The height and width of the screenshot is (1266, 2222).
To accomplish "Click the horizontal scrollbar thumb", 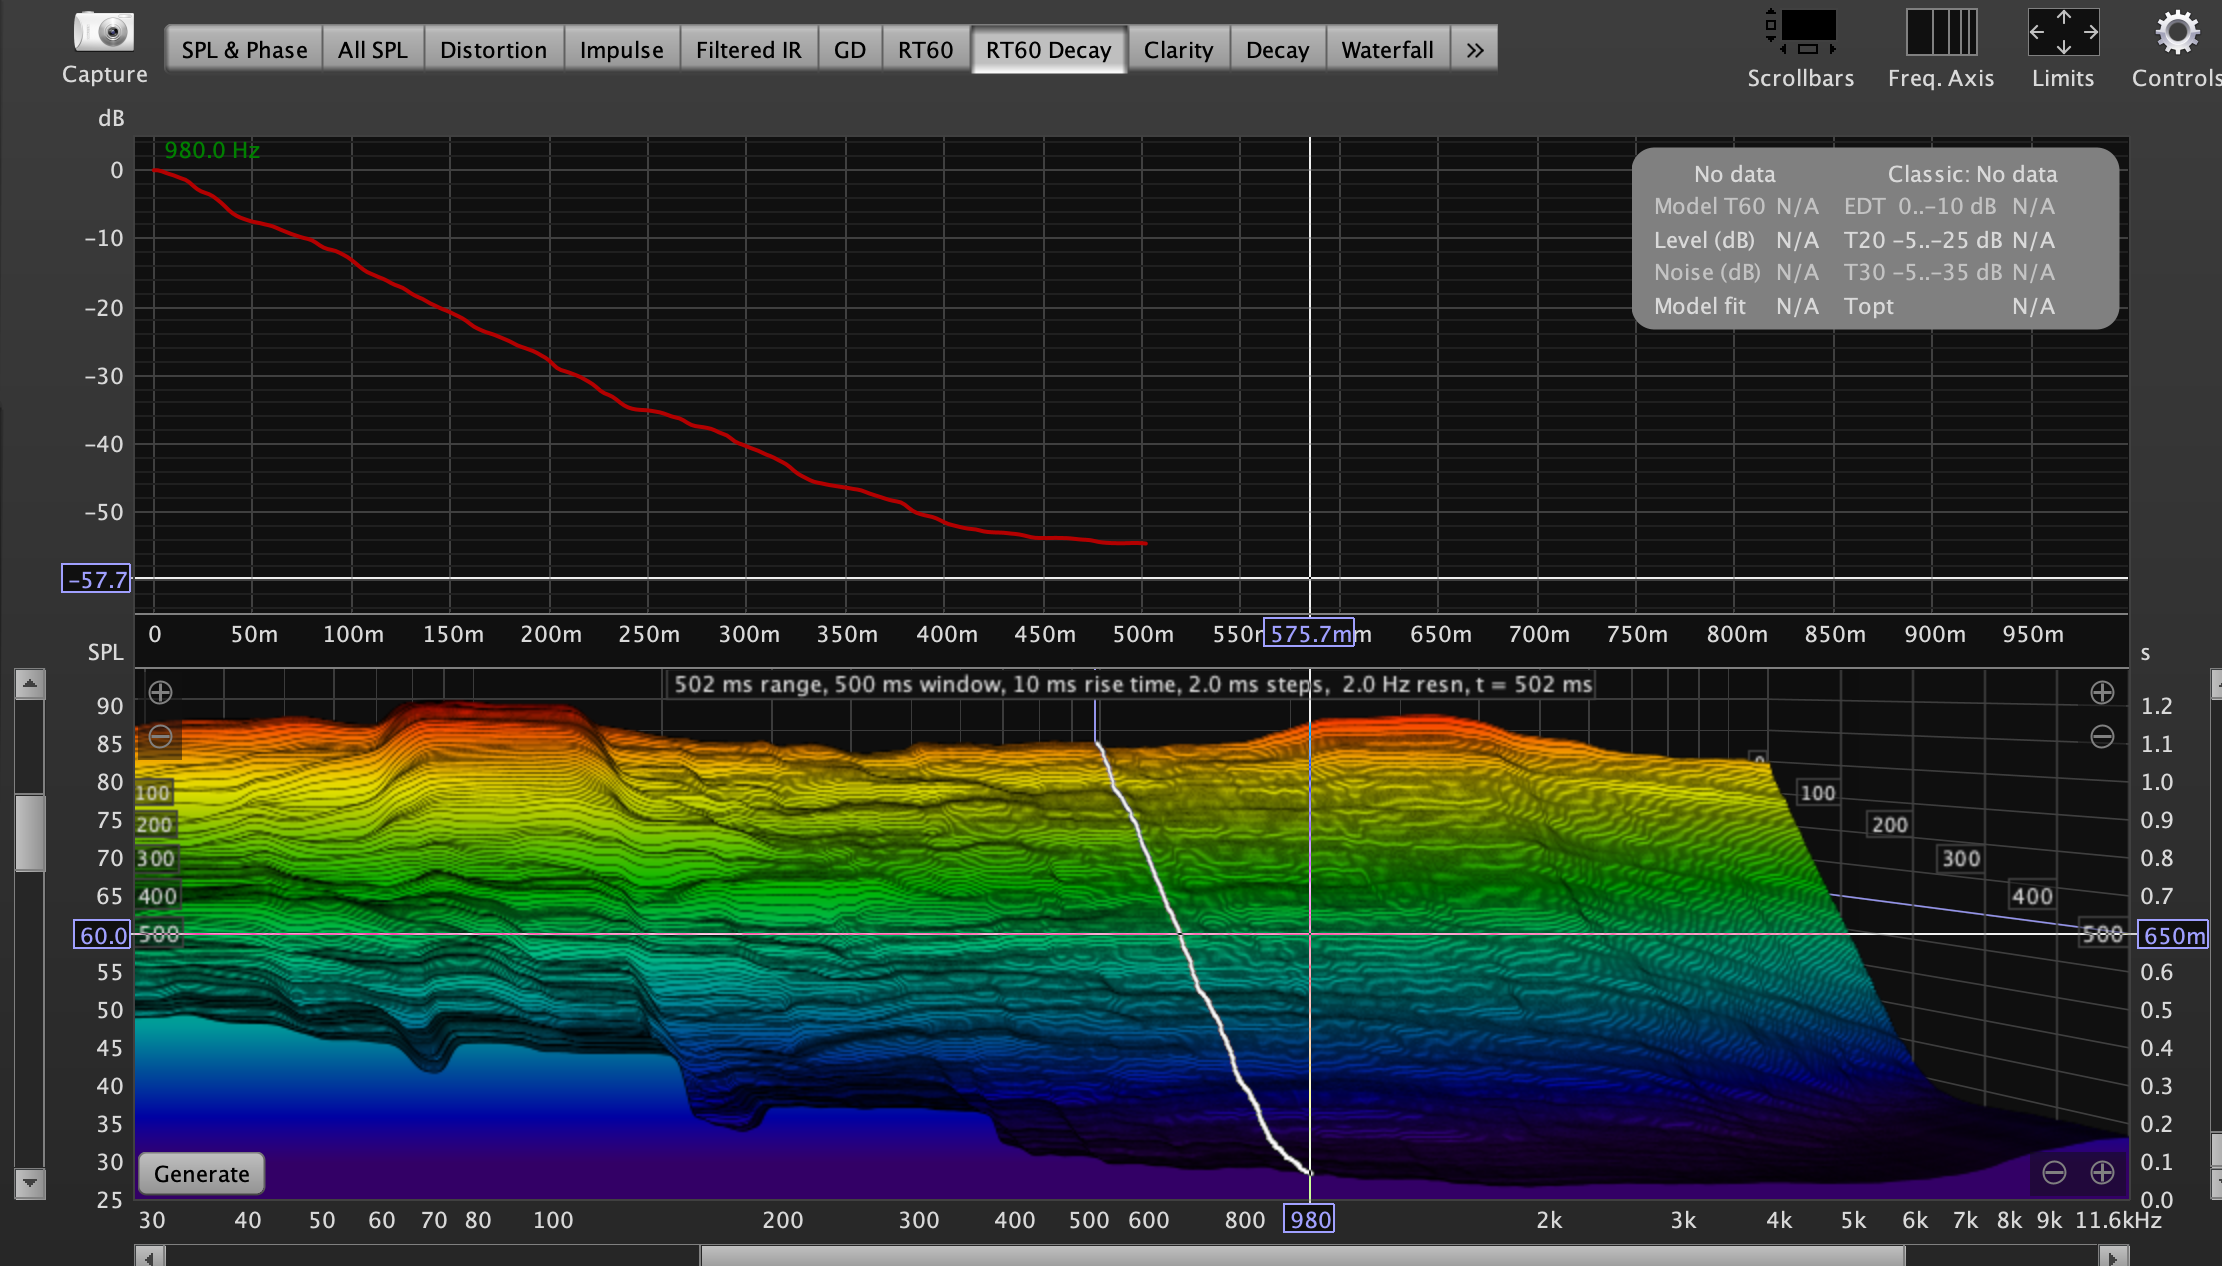I will [1300, 1256].
